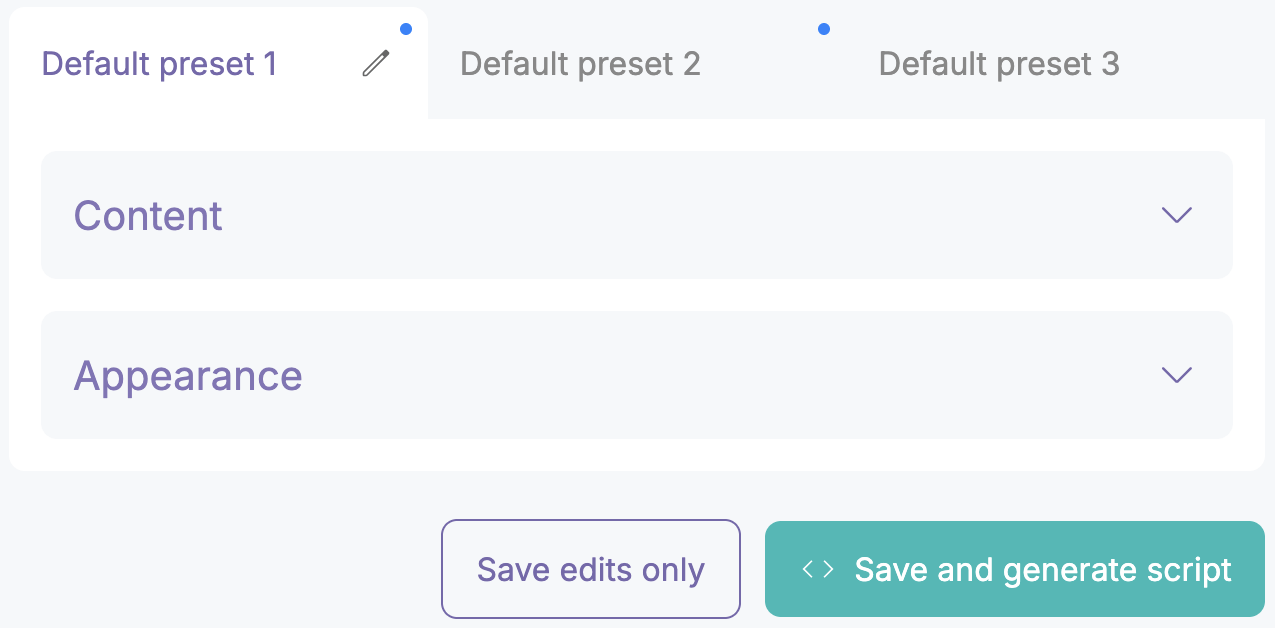Select the edit pencil next to the active preset name
This screenshot has height=628, width=1275.
click(x=375, y=64)
